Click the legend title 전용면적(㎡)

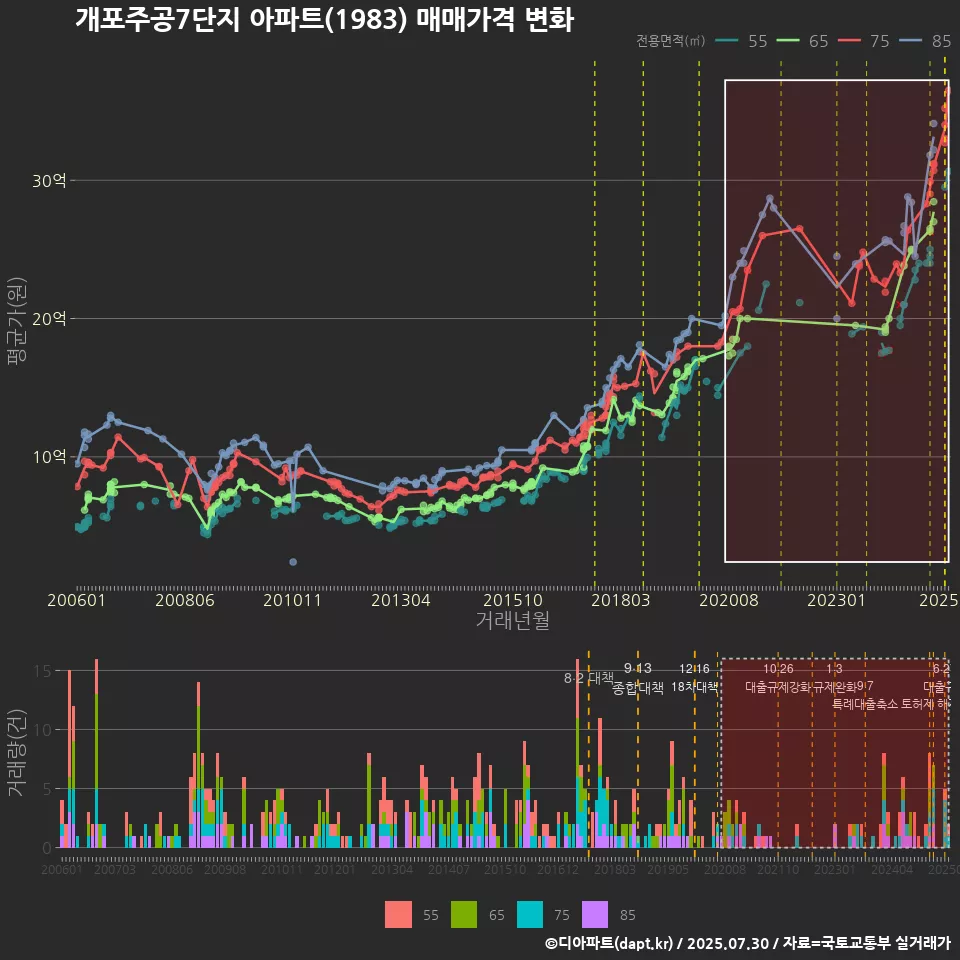point(670,41)
